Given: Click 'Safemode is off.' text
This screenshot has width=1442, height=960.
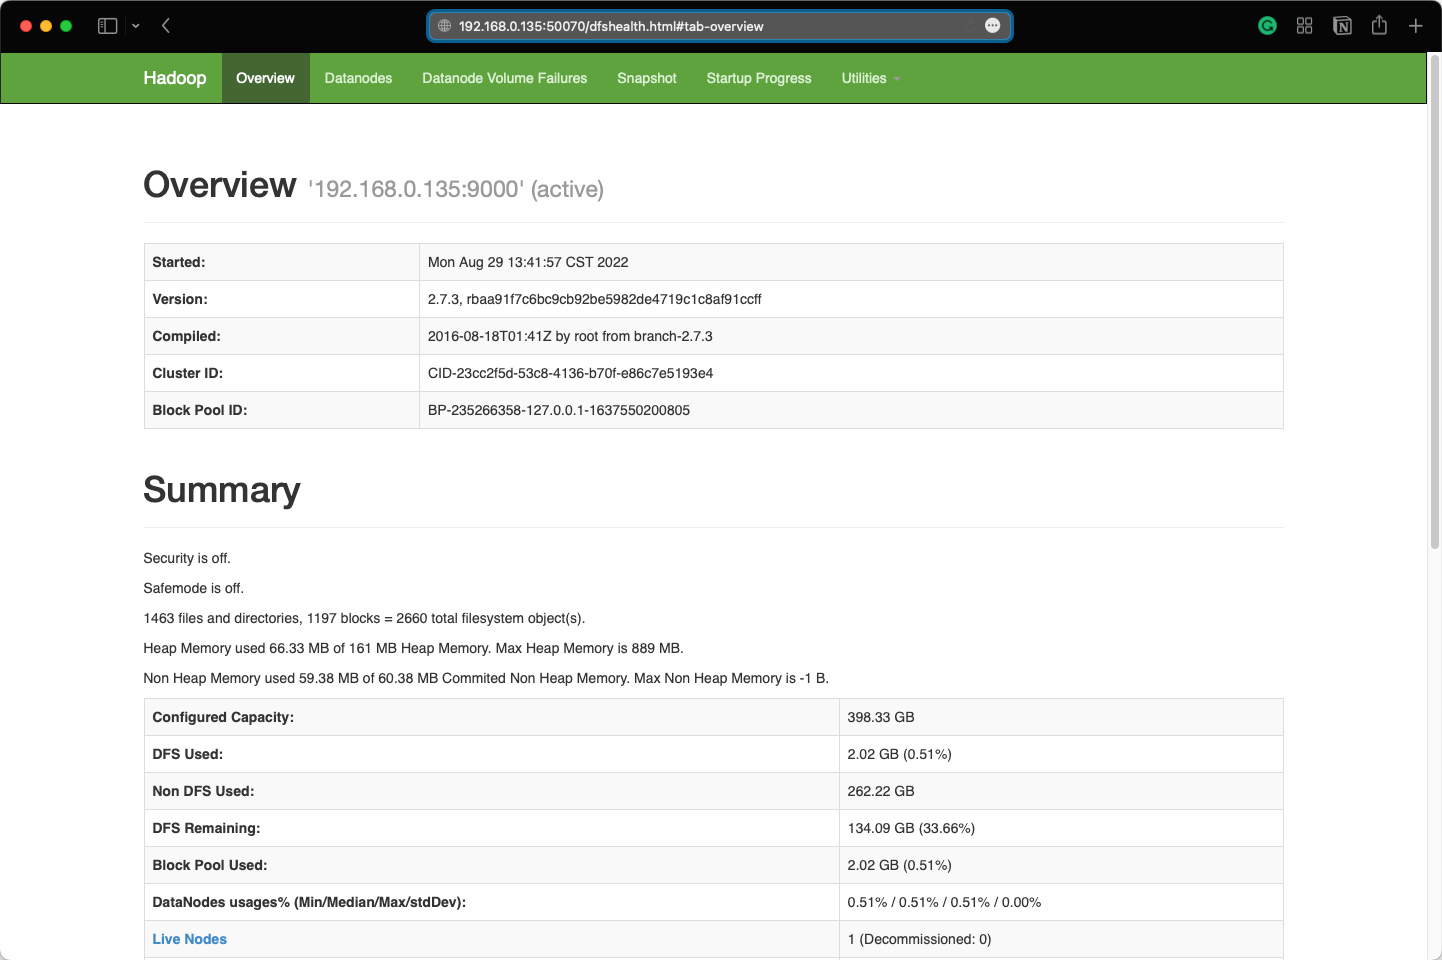Looking at the screenshot, I should click(x=194, y=588).
